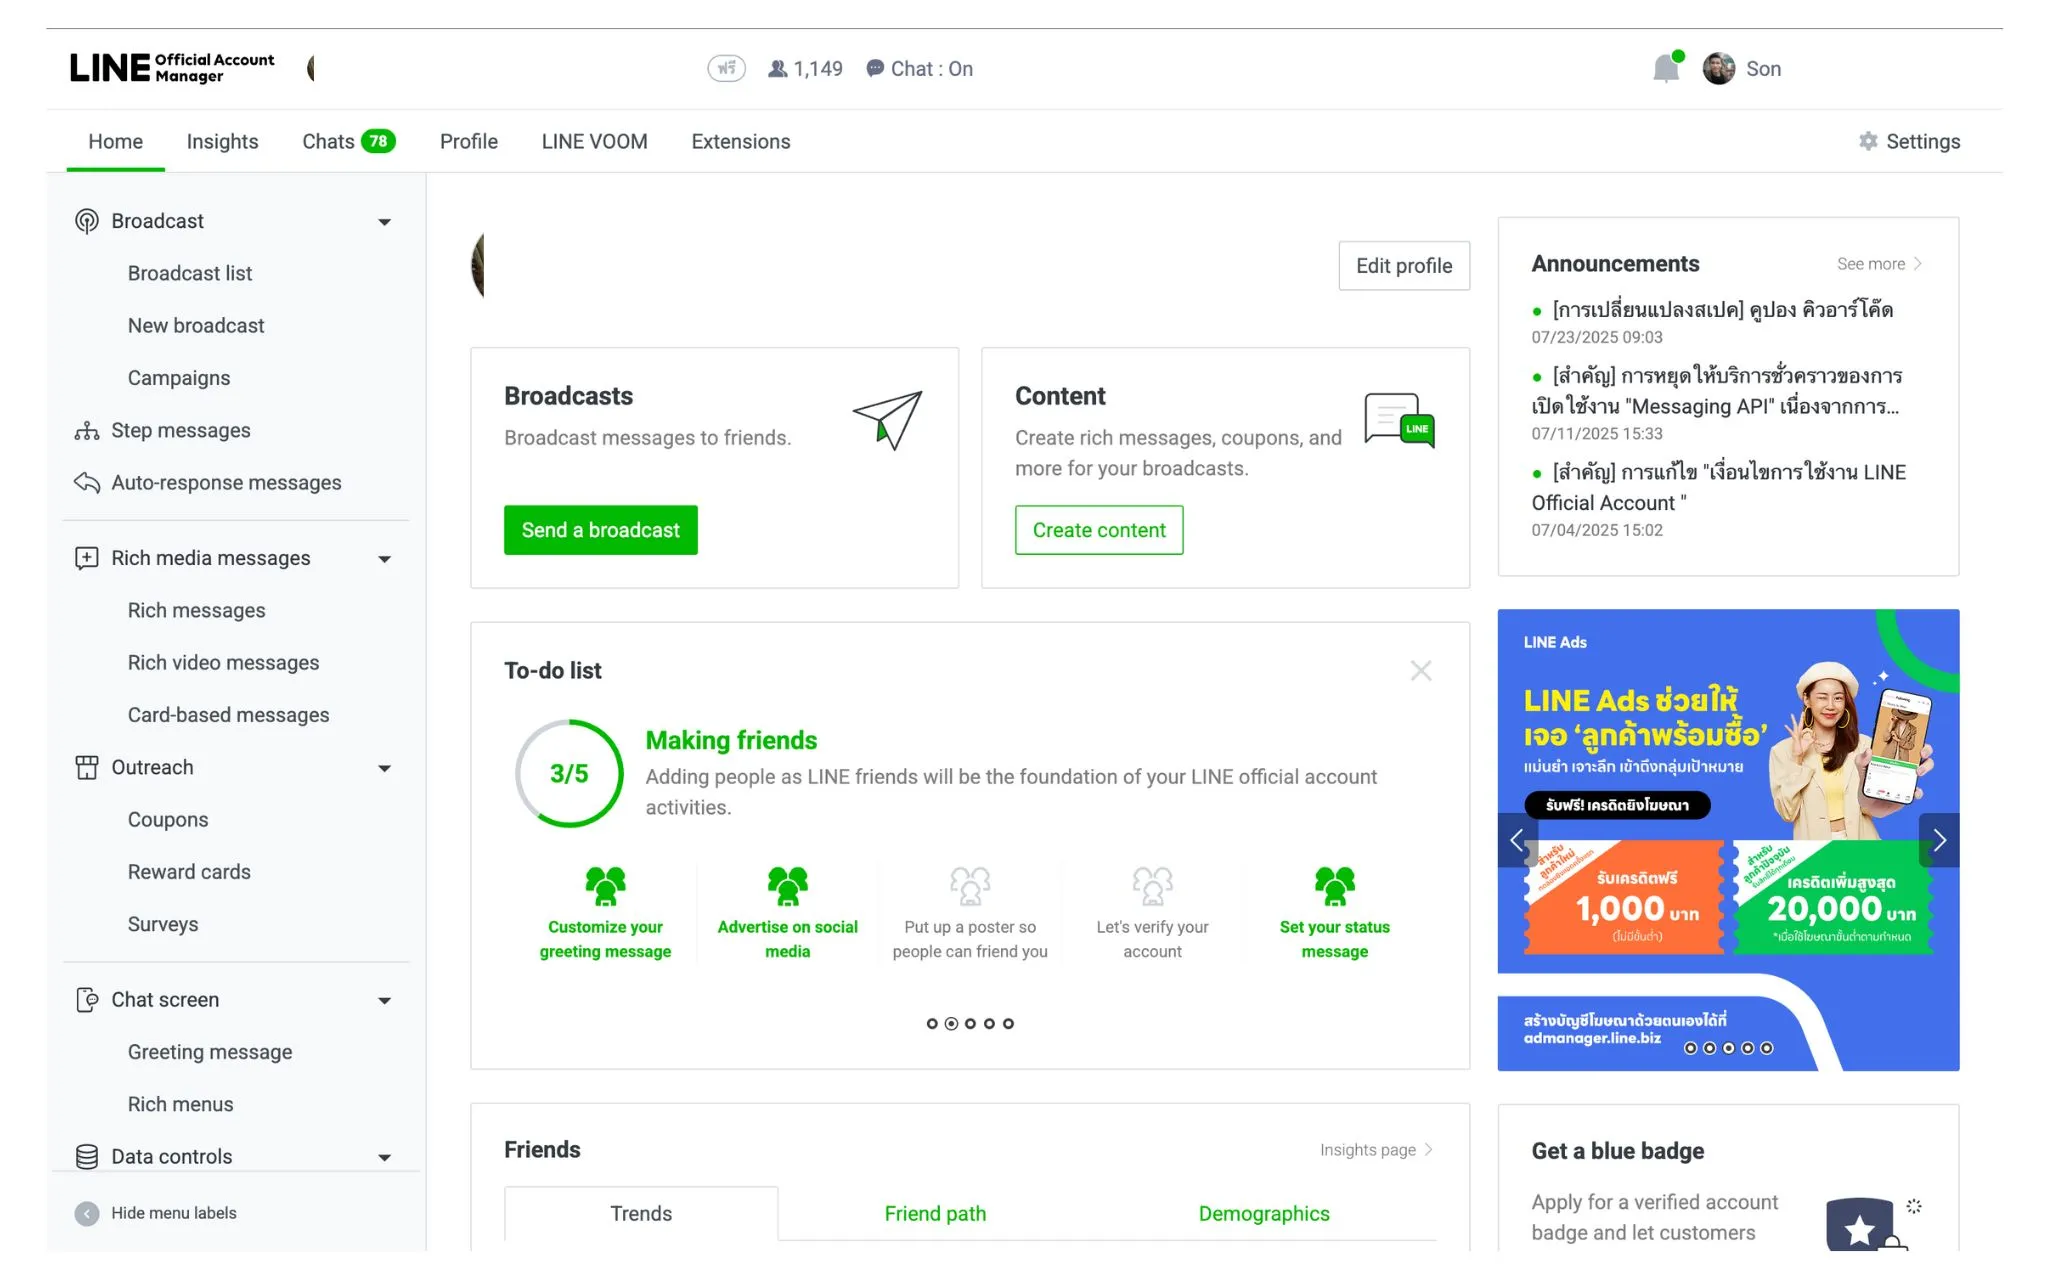This screenshot has height=1280, width=2048.
Task: Select last LINE Ads banner dot
Action: [1767, 1048]
